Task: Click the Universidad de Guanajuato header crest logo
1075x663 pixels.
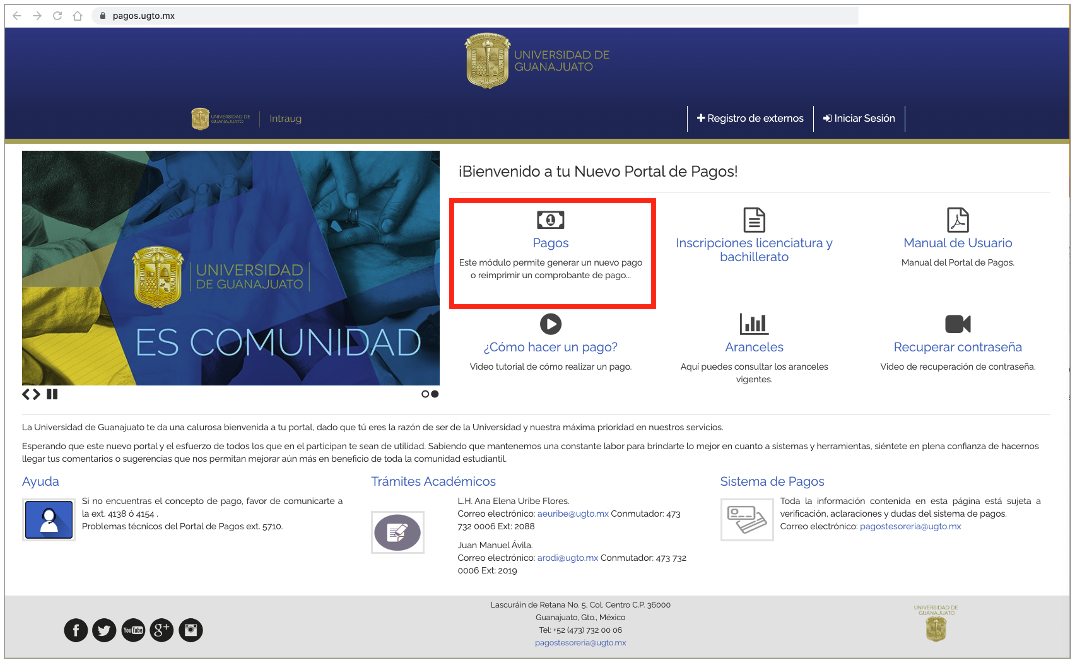Action: [x=537, y=61]
